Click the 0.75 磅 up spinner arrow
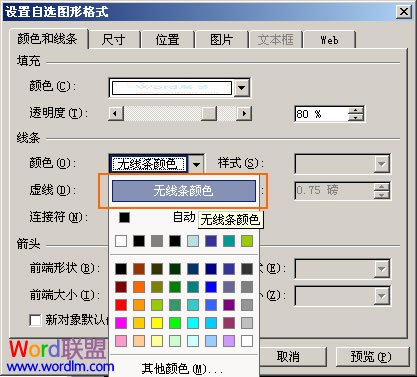The image size is (417, 377). pos(381,187)
